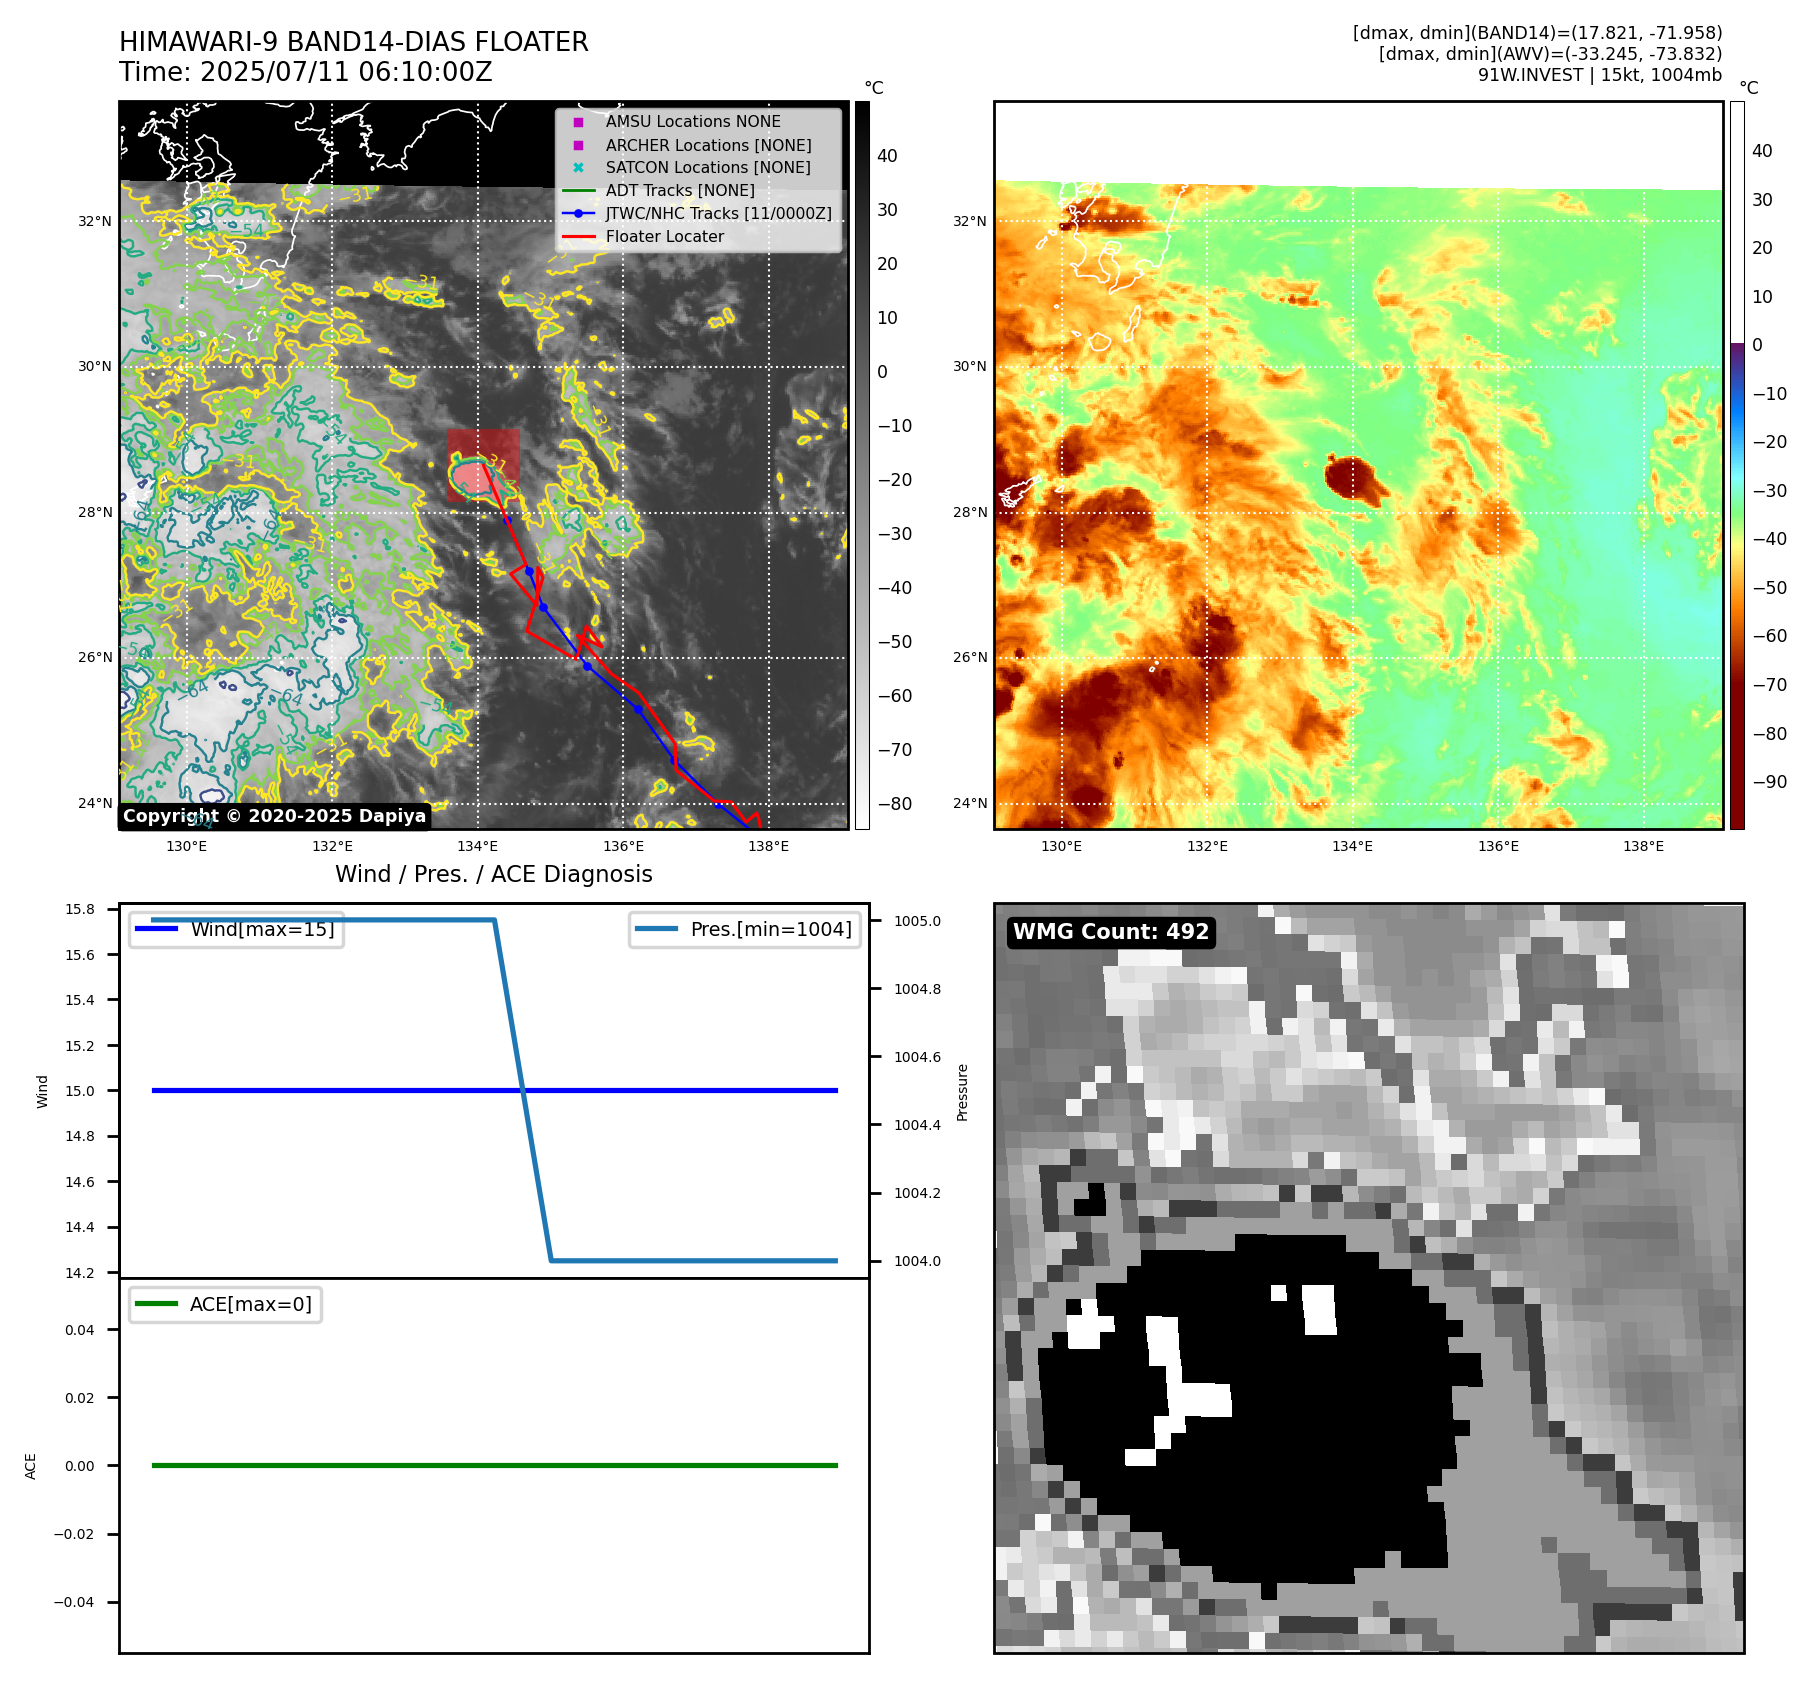Click the '0.00' tick on the ACE axis
1813x1690 pixels.
tap(80, 1466)
